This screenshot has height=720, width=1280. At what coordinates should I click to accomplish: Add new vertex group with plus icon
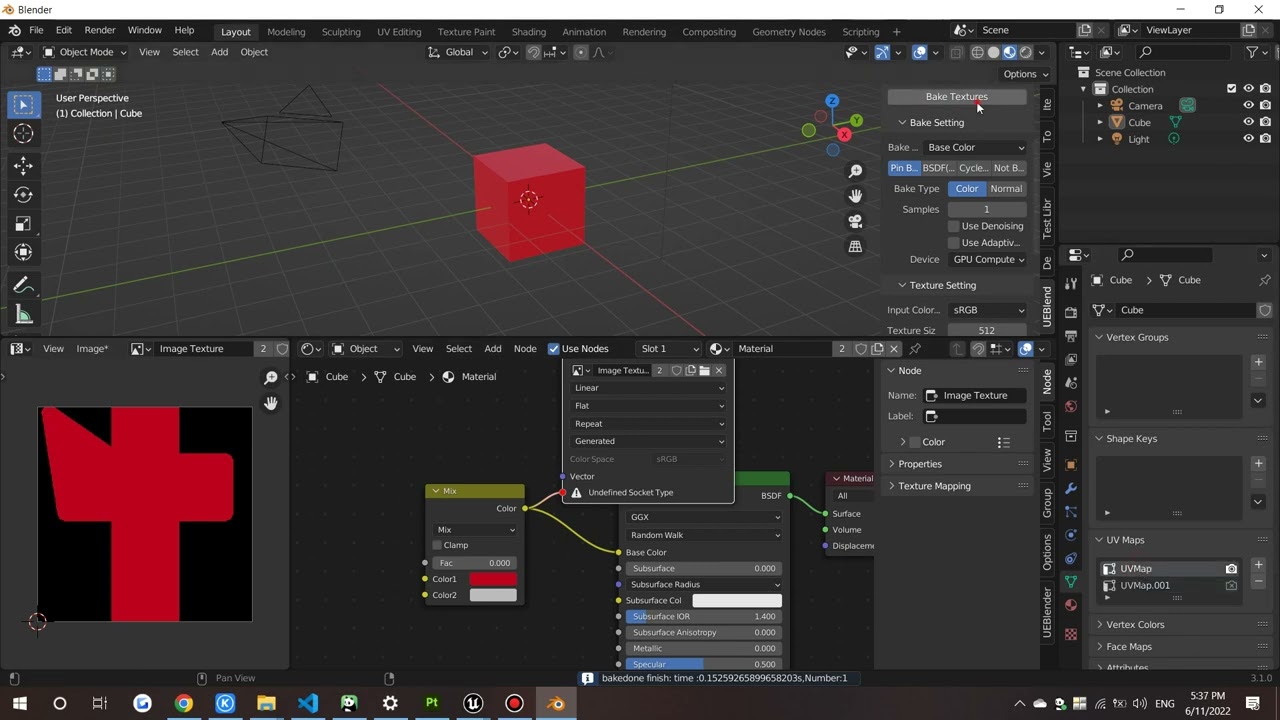1258,362
